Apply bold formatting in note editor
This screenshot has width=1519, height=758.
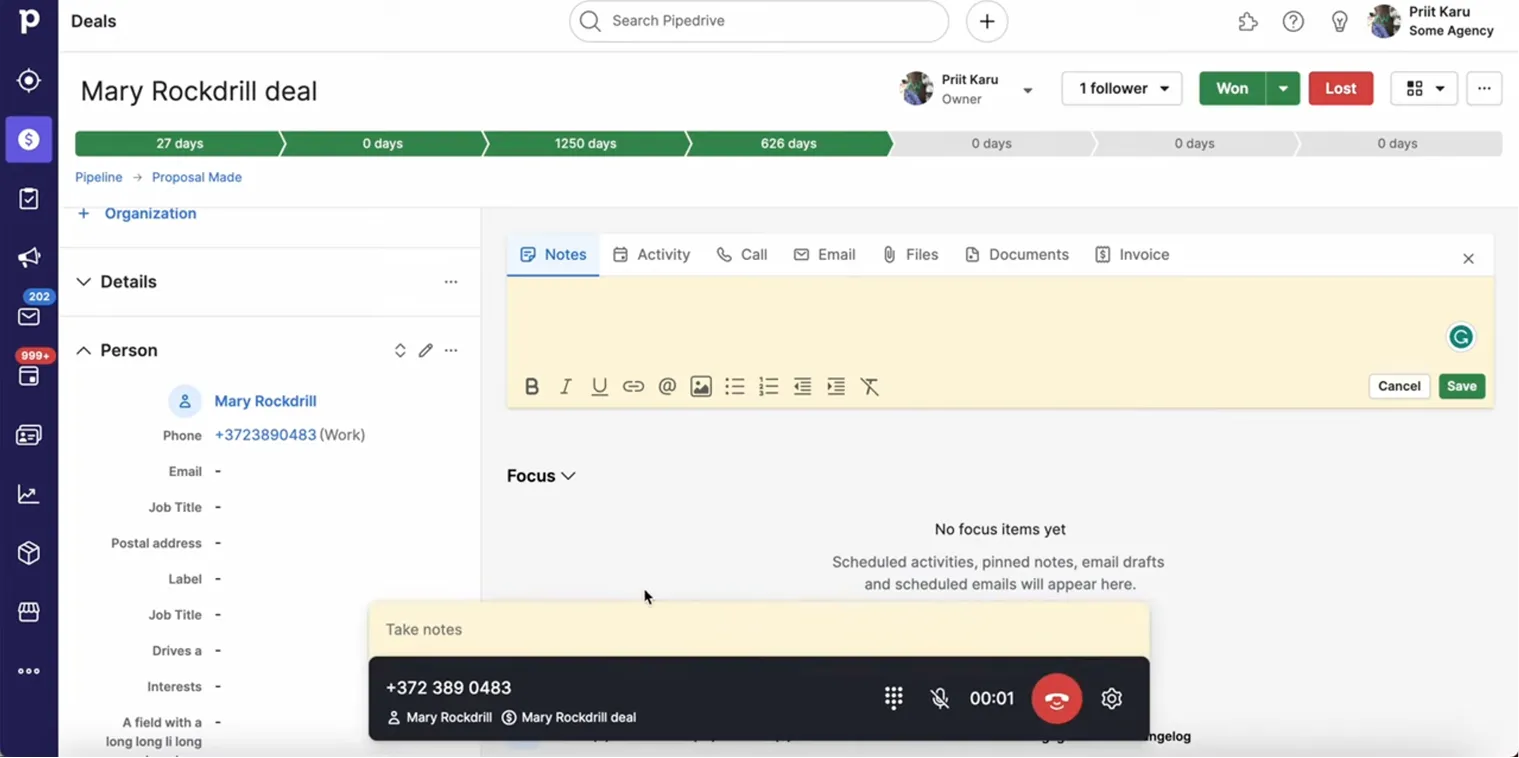532,387
